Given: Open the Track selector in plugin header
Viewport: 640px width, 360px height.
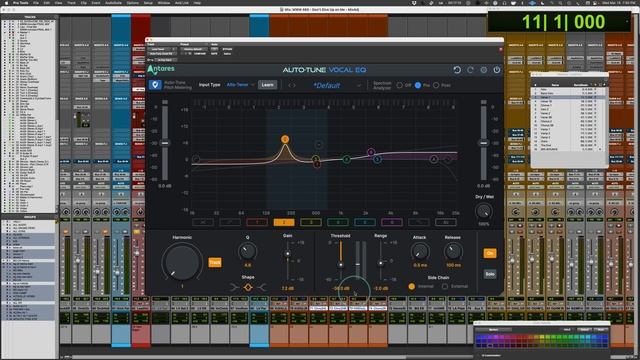Looking at the screenshot, I should (162, 49).
